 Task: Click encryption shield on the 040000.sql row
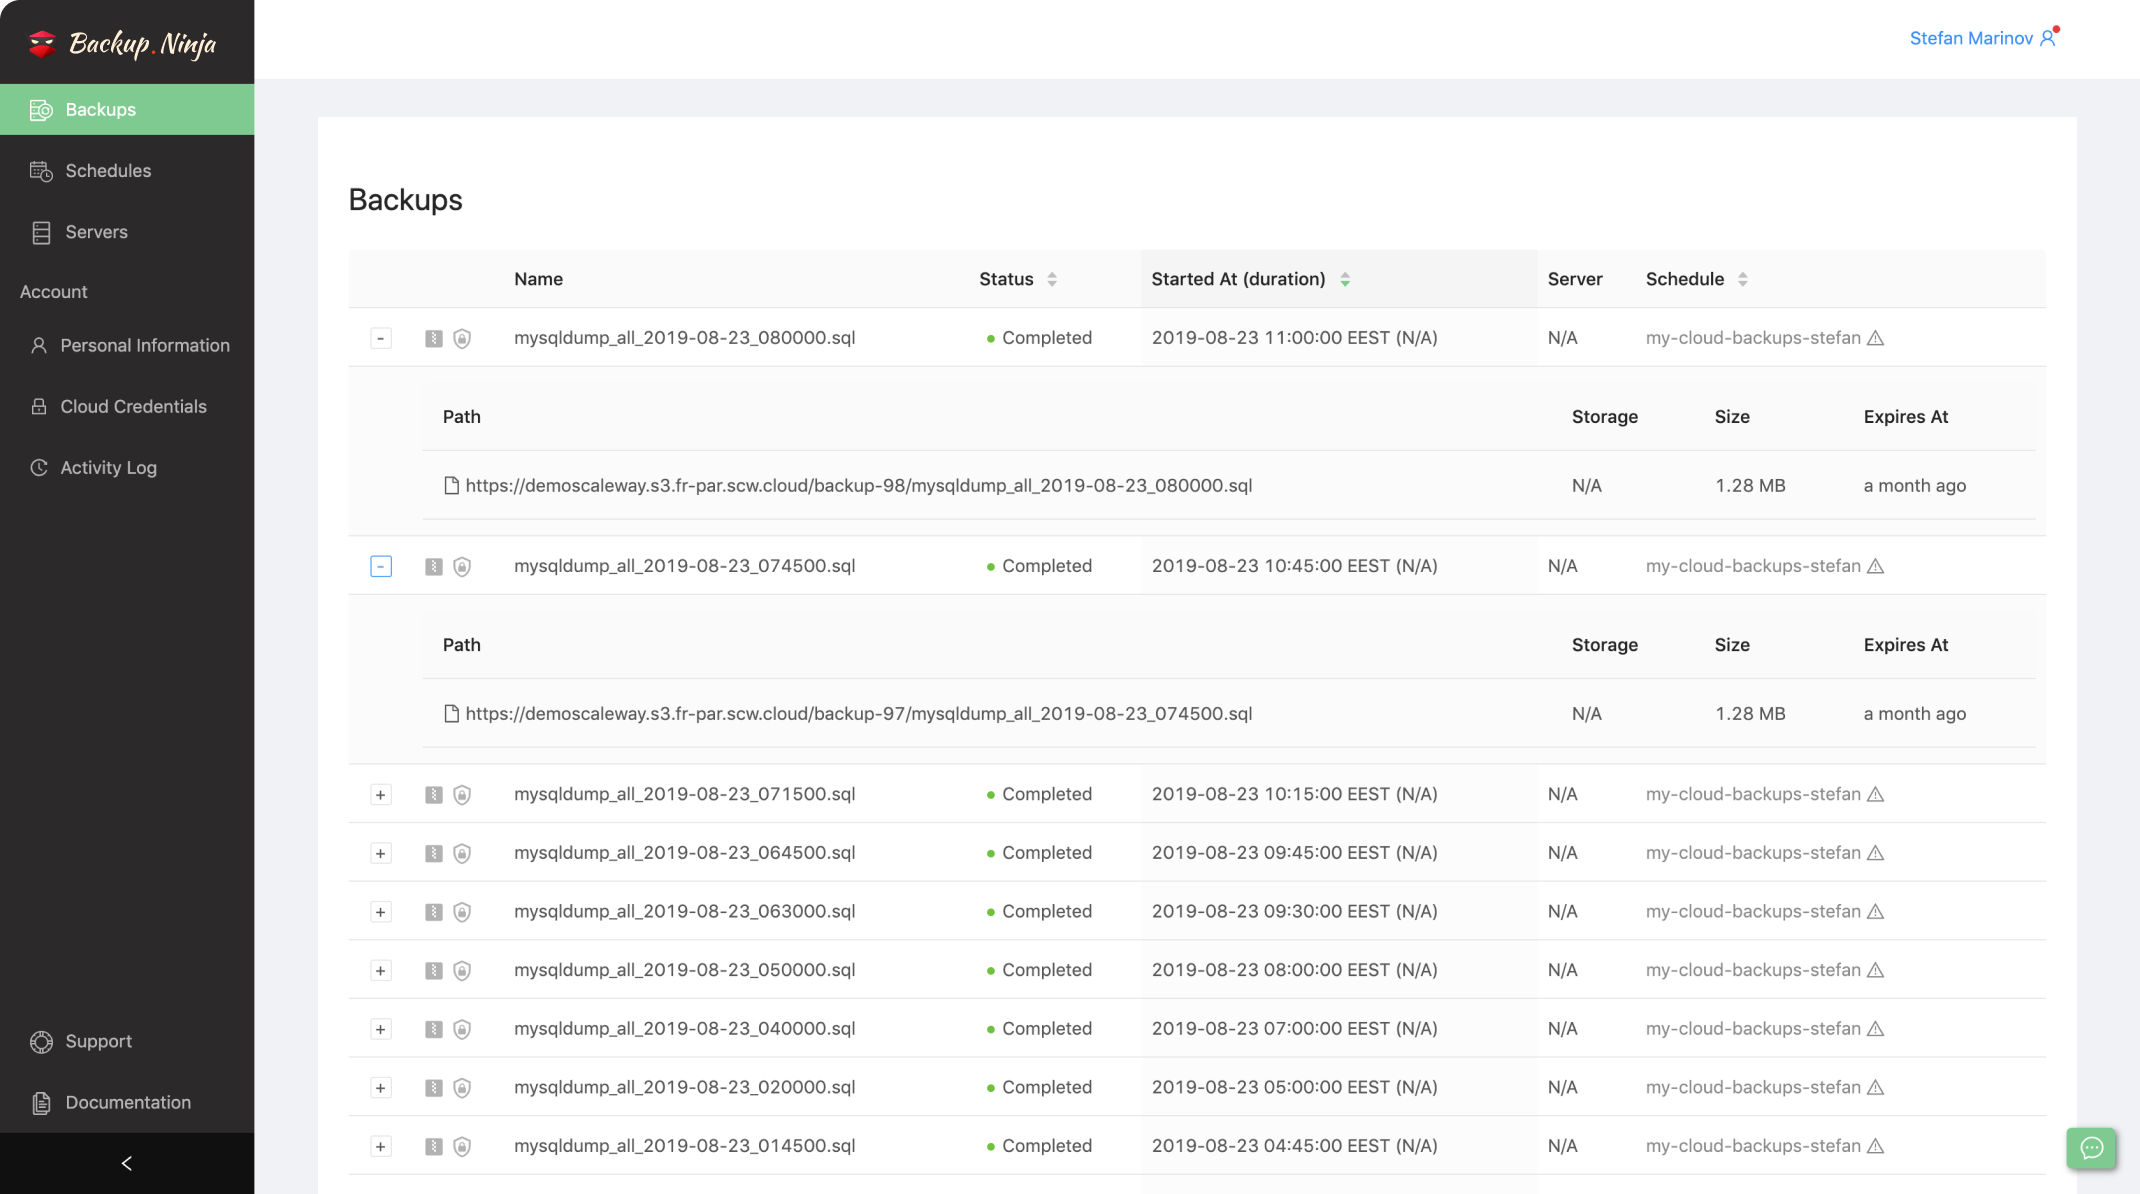(x=462, y=1029)
